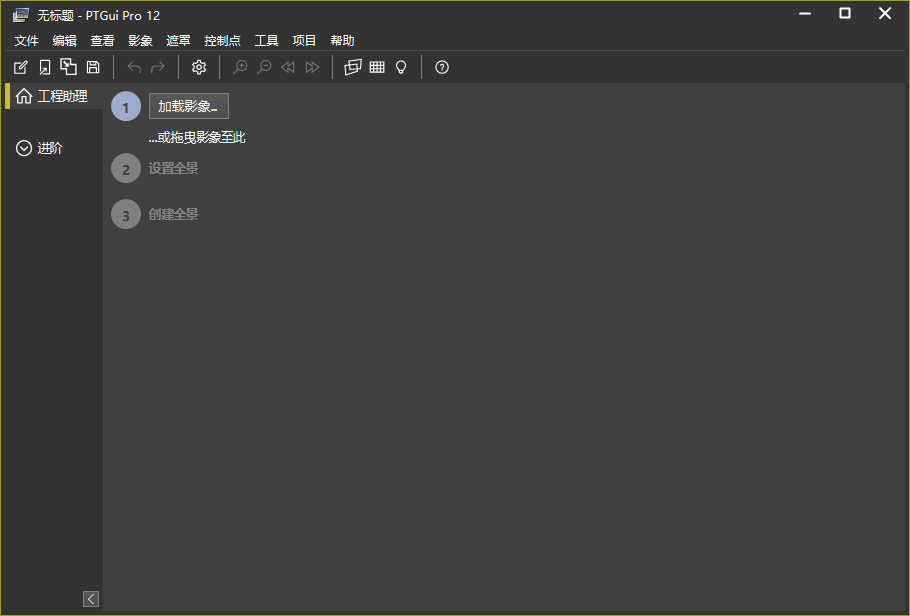Select the zoom-in magnifier icon
The height and width of the screenshot is (616, 910).
(x=240, y=67)
